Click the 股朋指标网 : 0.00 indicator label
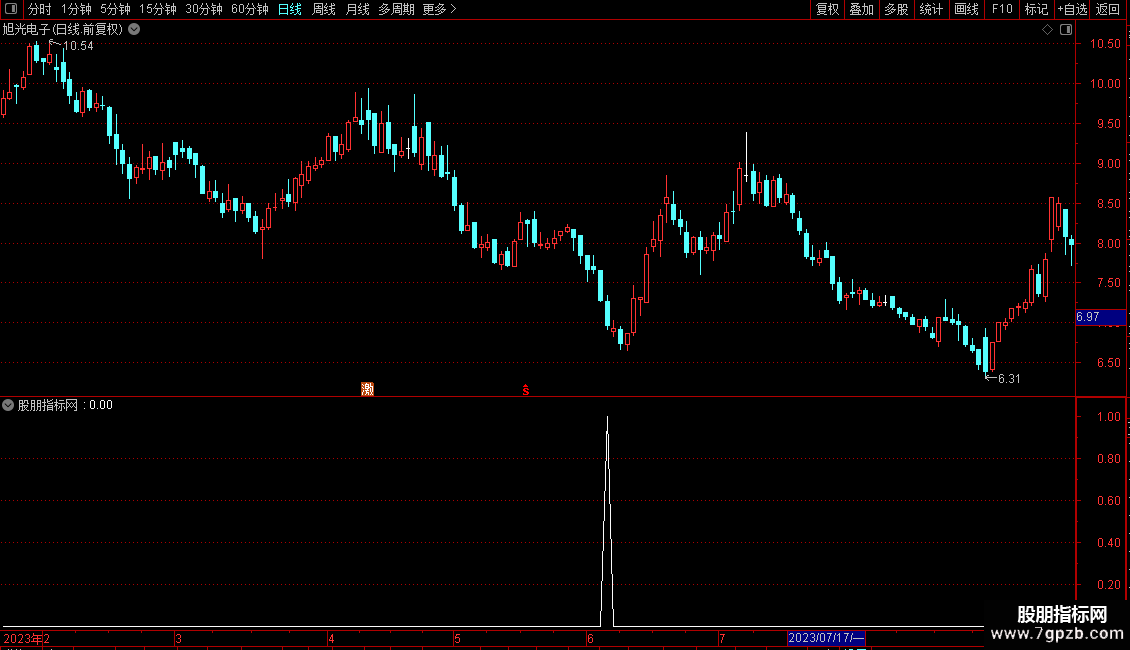This screenshot has width=1130, height=650. coord(65,405)
